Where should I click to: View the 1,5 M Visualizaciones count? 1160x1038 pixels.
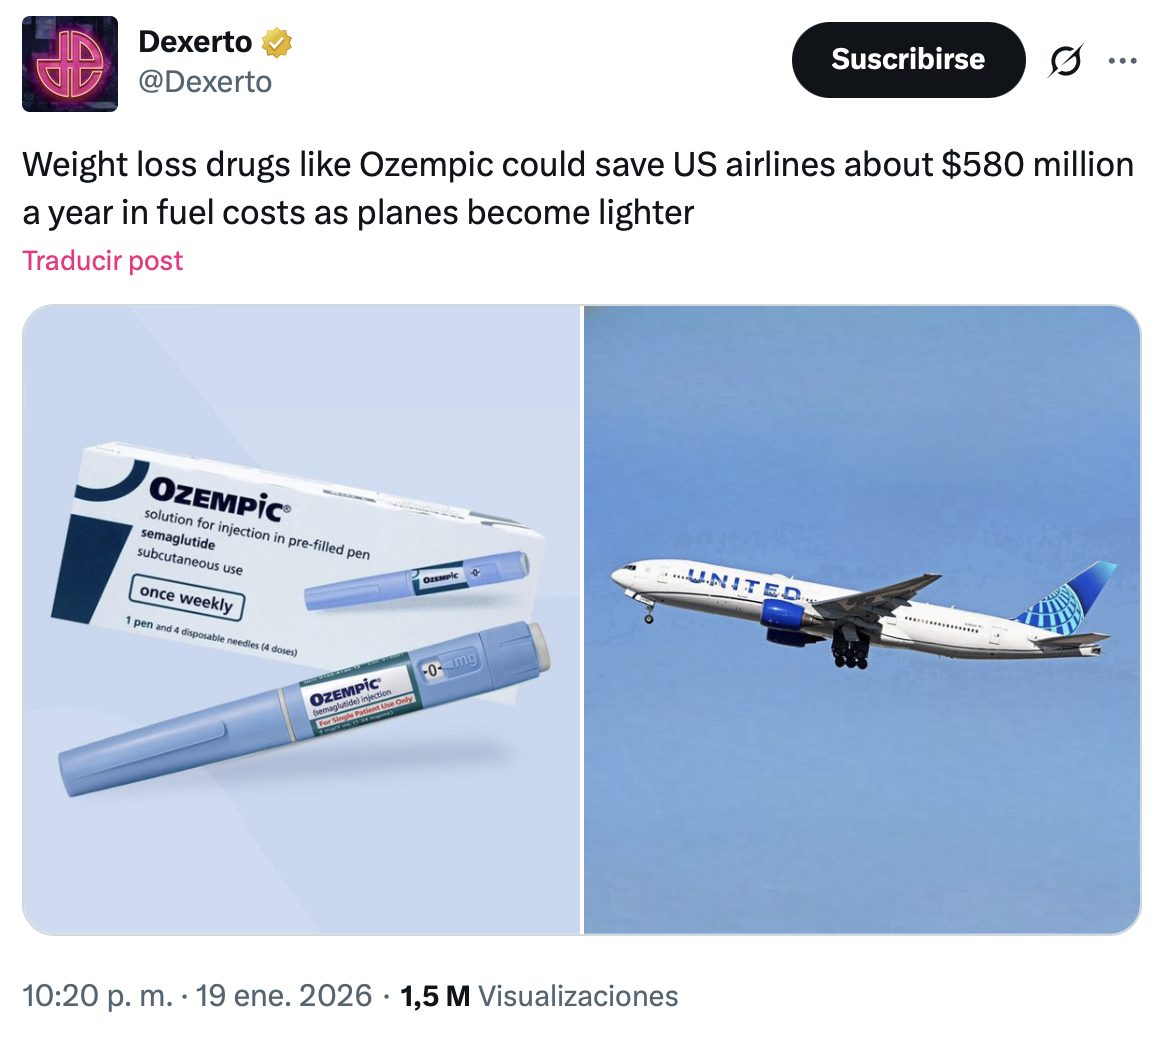pos(539,996)
